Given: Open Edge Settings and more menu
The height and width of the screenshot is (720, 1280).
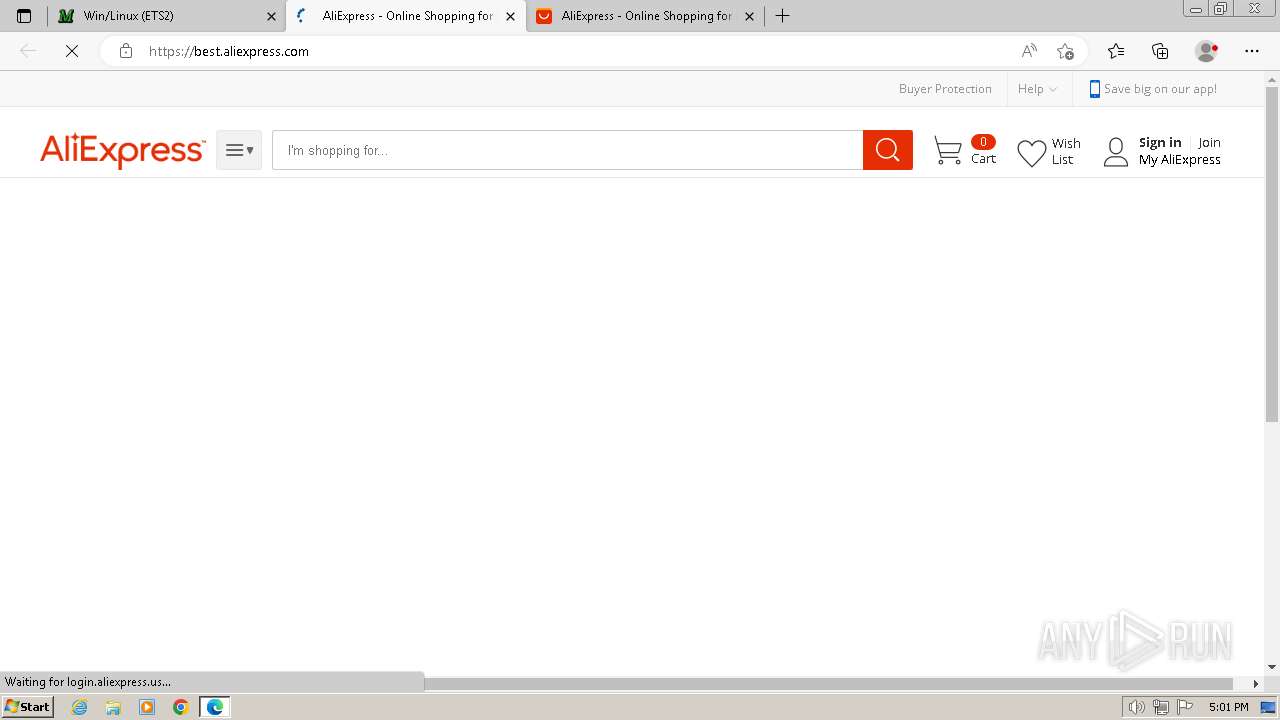Looking at the screenshot, I should 1252,51.
